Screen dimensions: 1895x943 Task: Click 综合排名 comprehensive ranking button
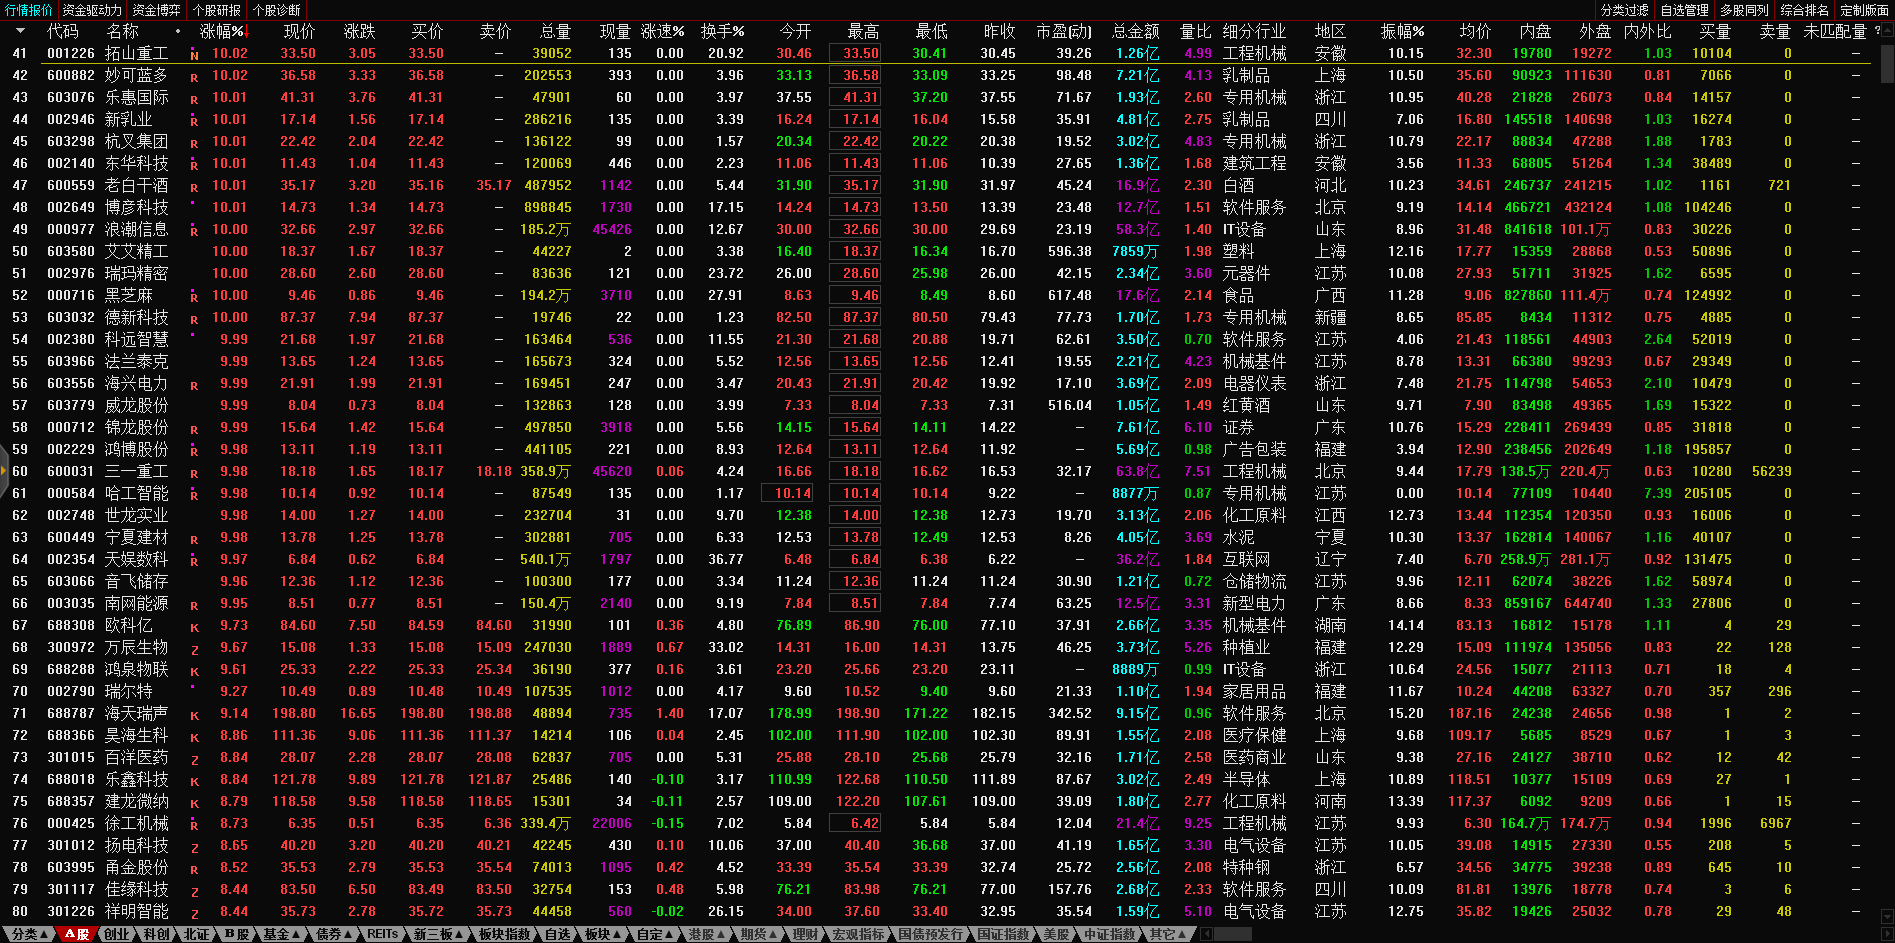1804,10
